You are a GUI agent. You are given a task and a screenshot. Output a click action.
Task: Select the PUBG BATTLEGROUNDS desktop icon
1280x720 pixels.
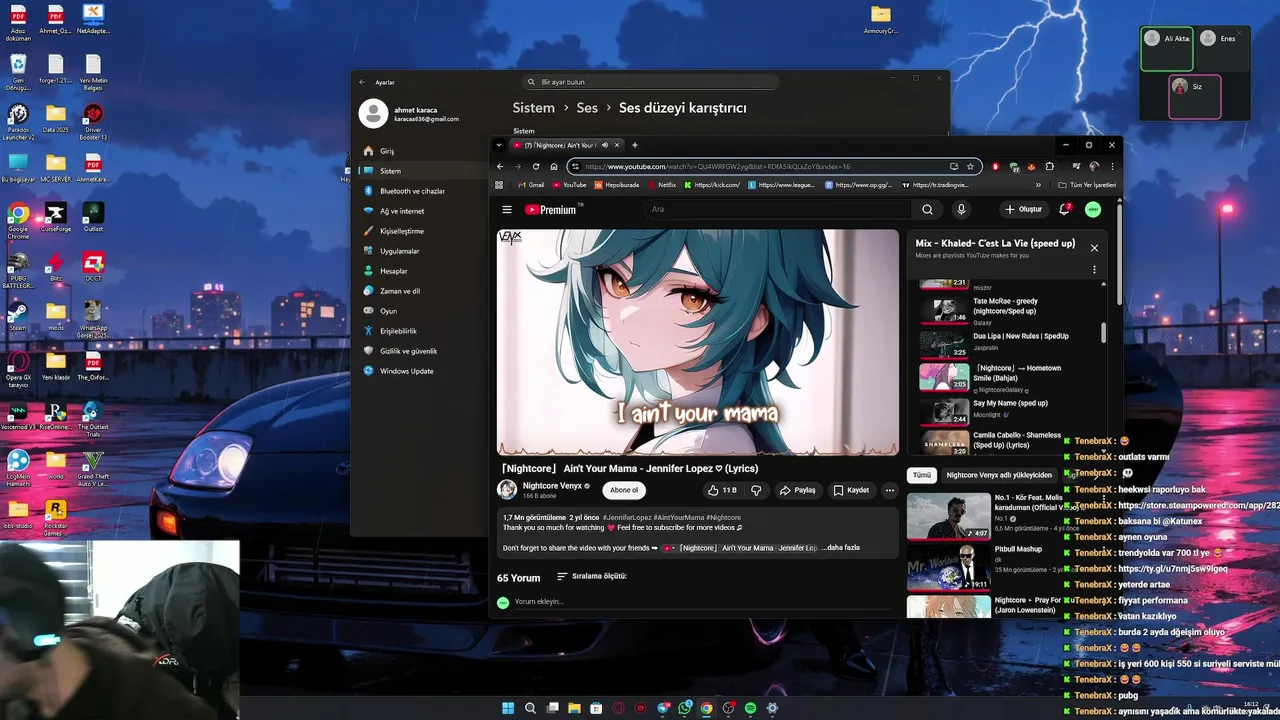18,270
